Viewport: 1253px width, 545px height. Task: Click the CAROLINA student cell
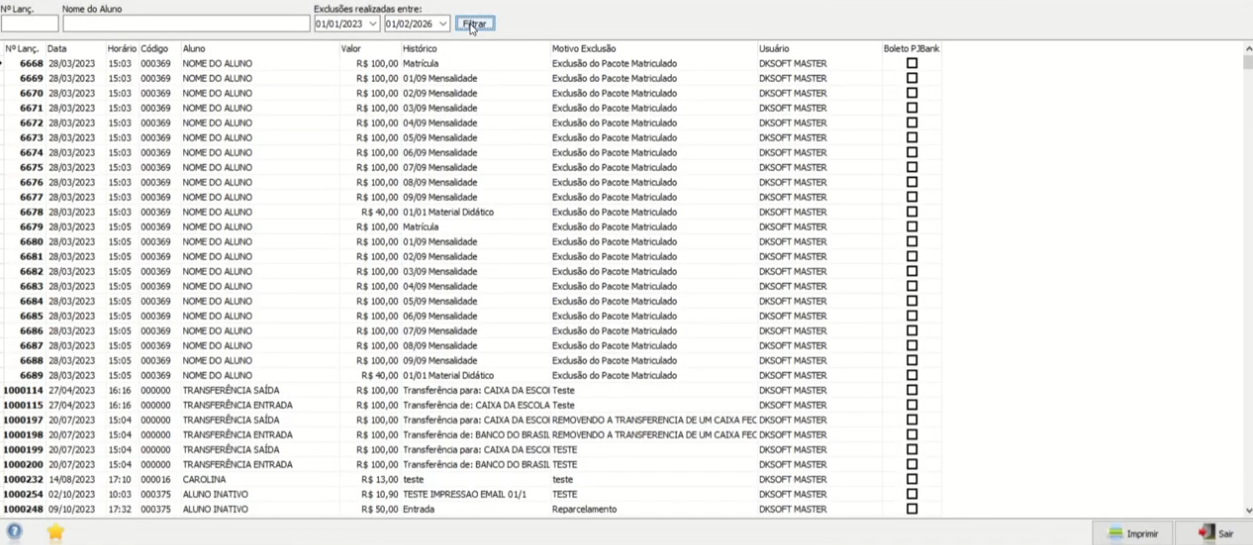tap(204, 479)
